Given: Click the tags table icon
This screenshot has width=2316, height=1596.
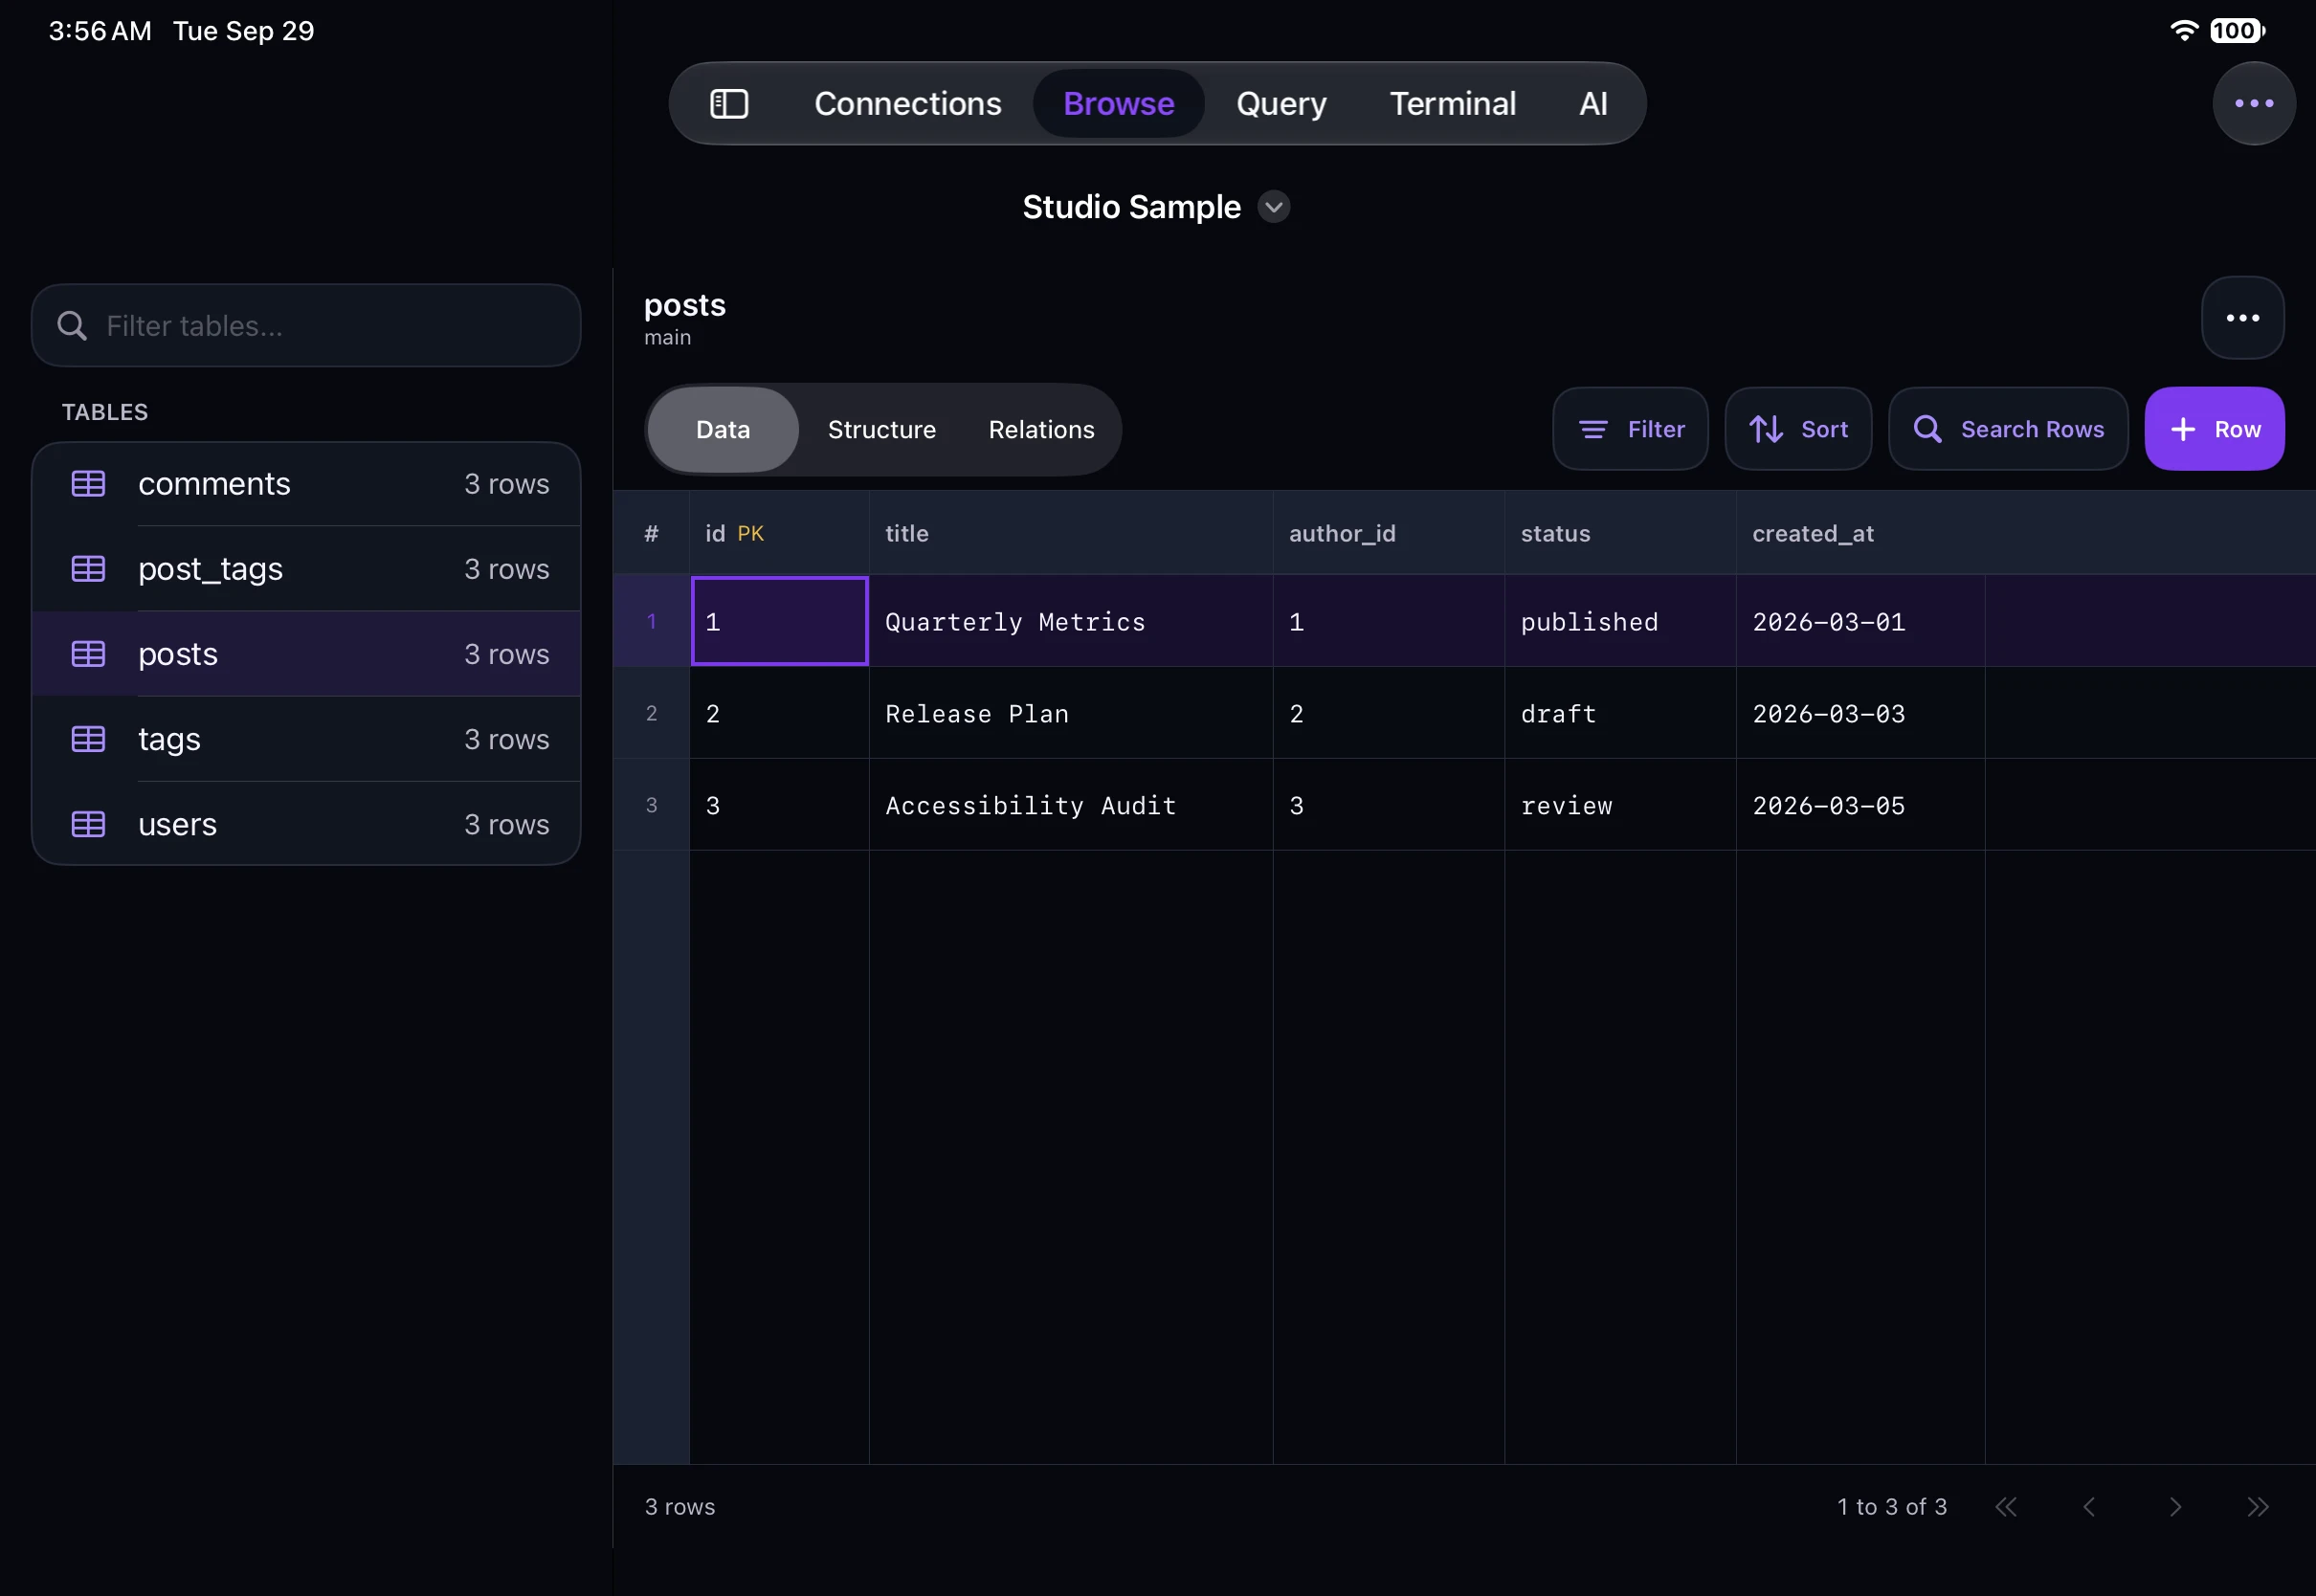Looking at the screenshot, I should 88,739.
